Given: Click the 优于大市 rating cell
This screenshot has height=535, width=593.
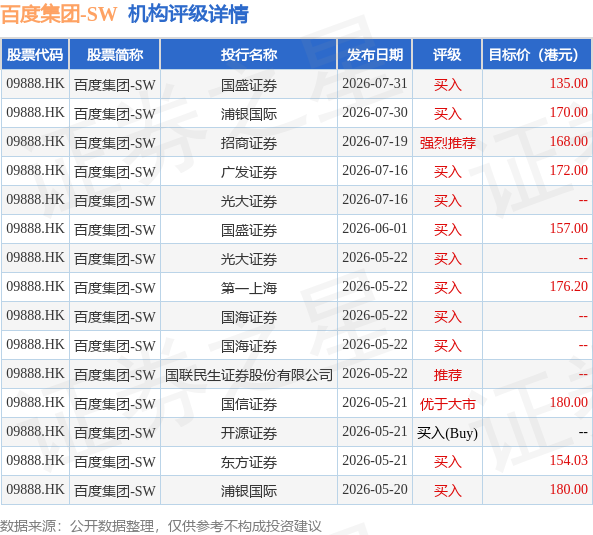Looking at the screenshot, I should pyautogui.click(x=447, y=404).
